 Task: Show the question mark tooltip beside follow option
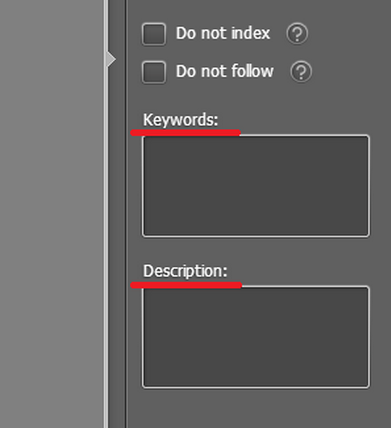click(x=301, y=72)
